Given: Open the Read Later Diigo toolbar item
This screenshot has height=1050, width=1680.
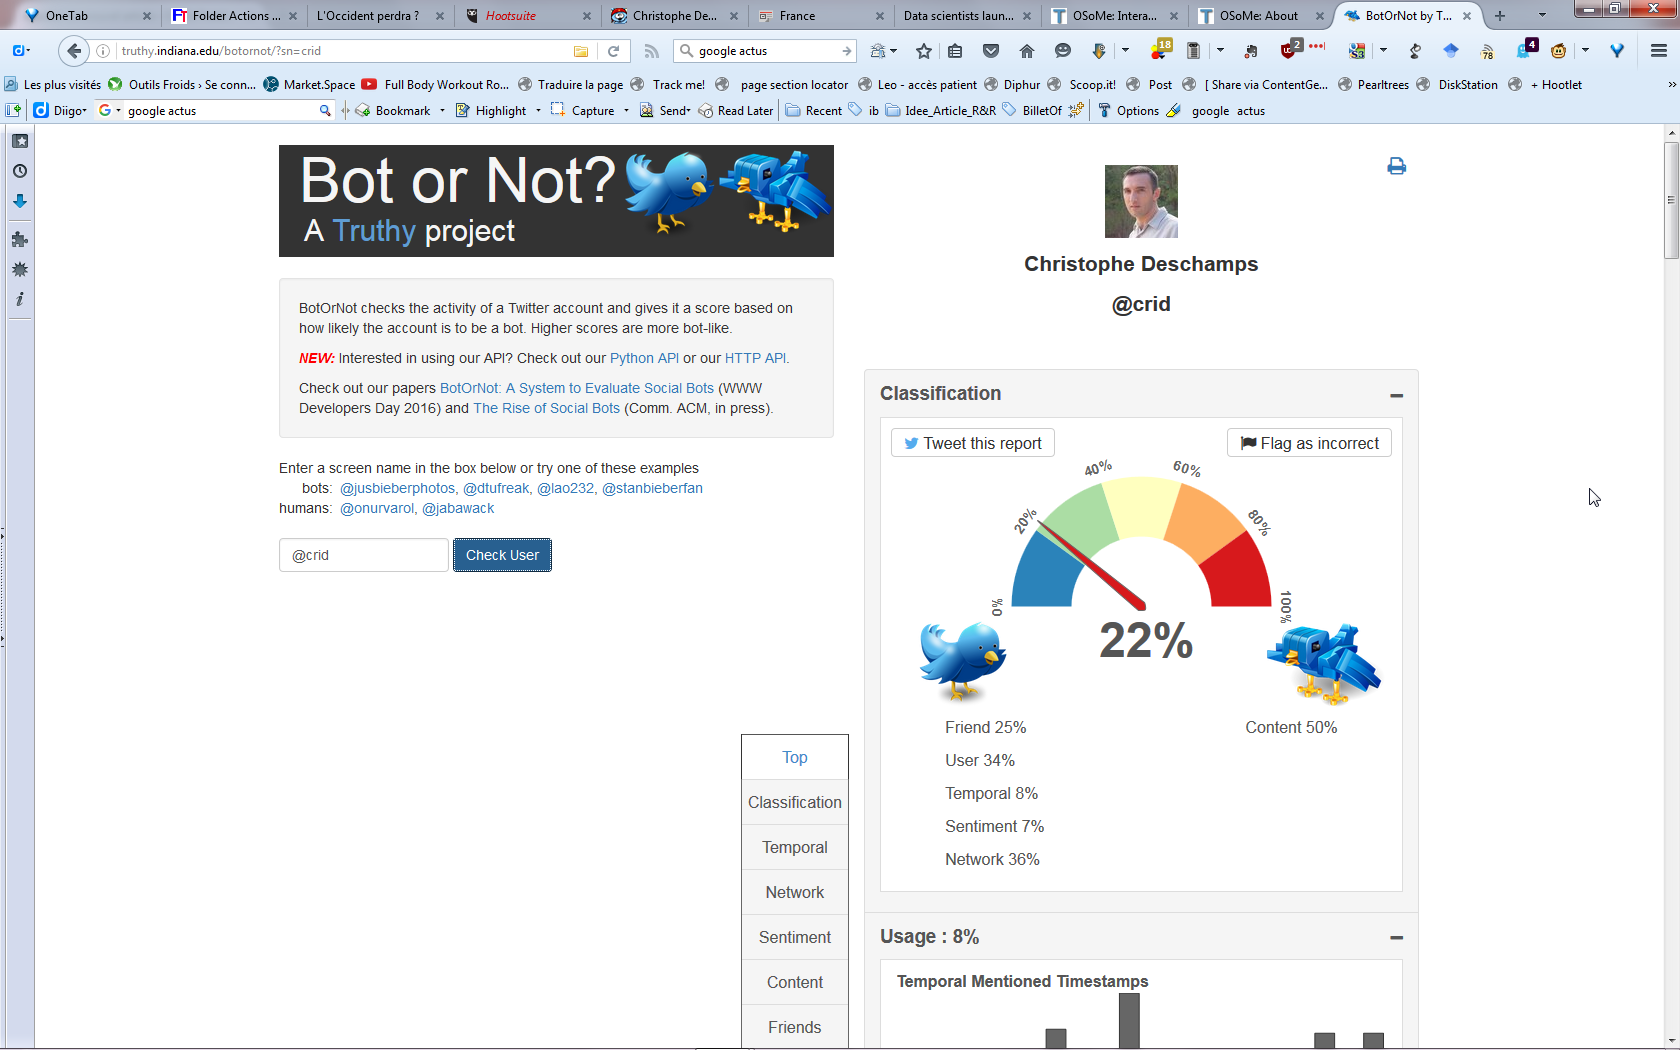Looking at the screenshot, I should point(736,111).
